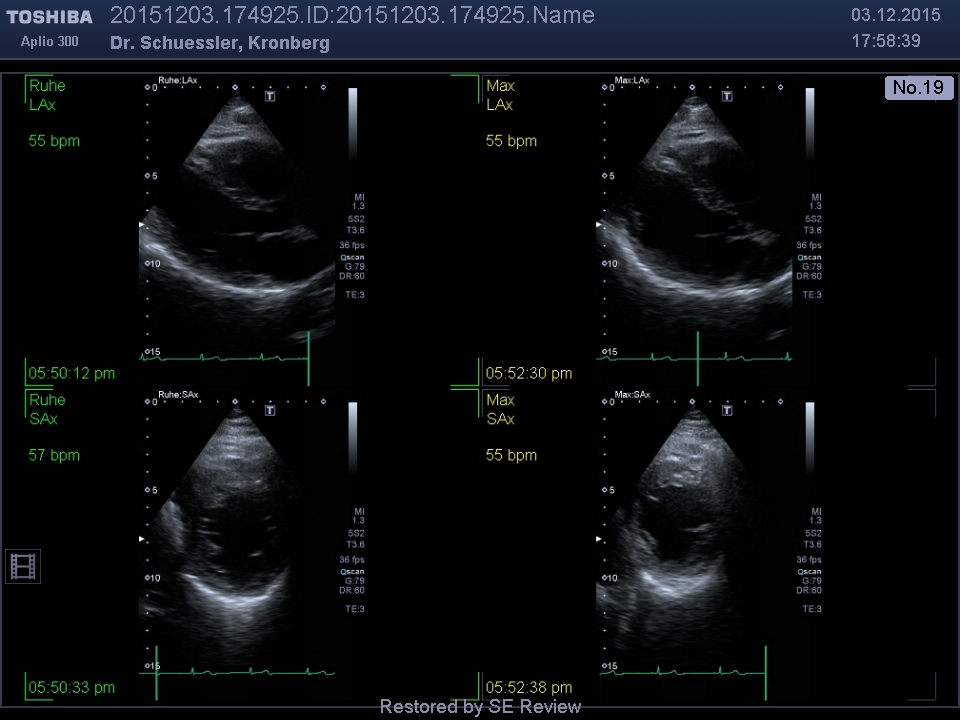Image resolution: width=960 pixels, height=720 pixels.
Task: Click the TOSHIBA logo
Action: (x=49, y=17)
